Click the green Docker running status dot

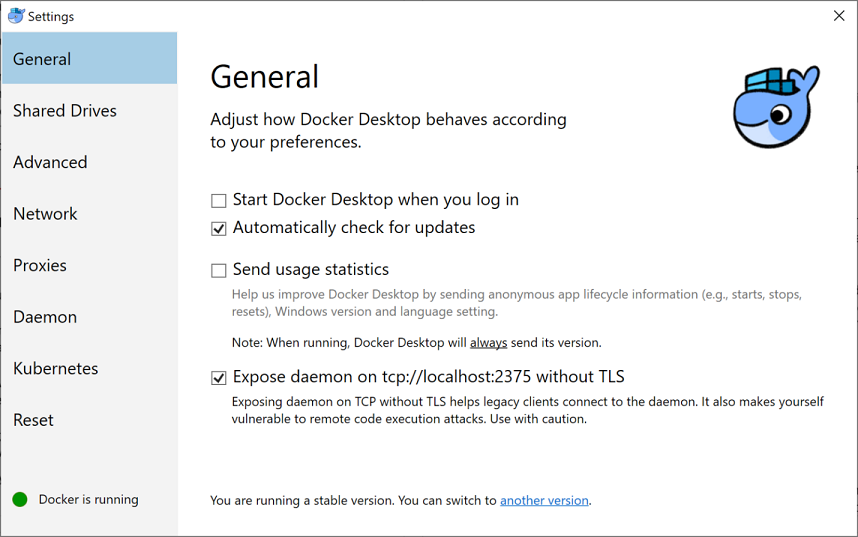tap(20, 499)
